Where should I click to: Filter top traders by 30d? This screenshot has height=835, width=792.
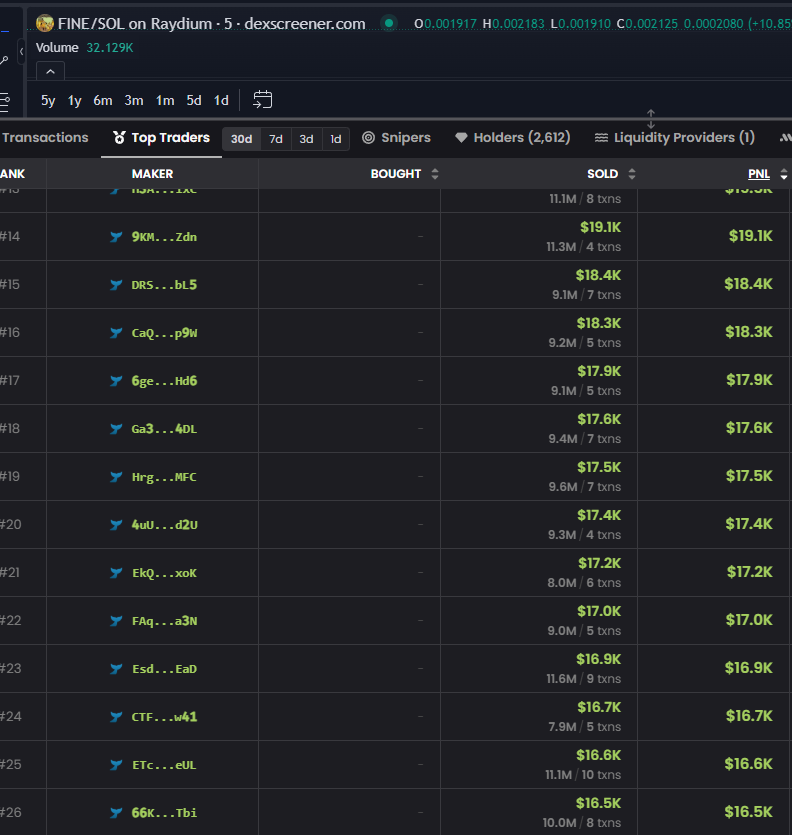[241, 139]
